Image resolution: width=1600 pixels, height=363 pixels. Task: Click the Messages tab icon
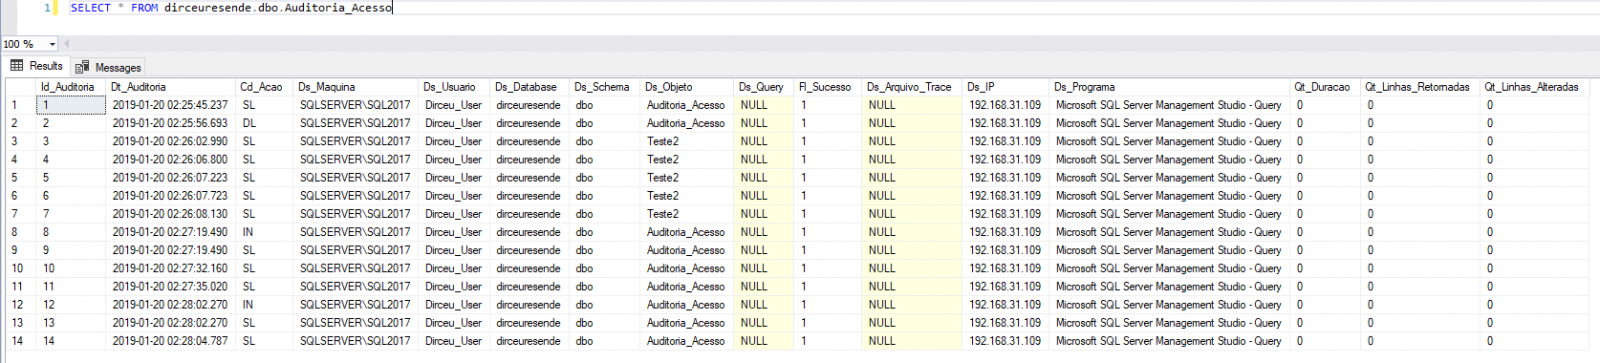[83, 67]
